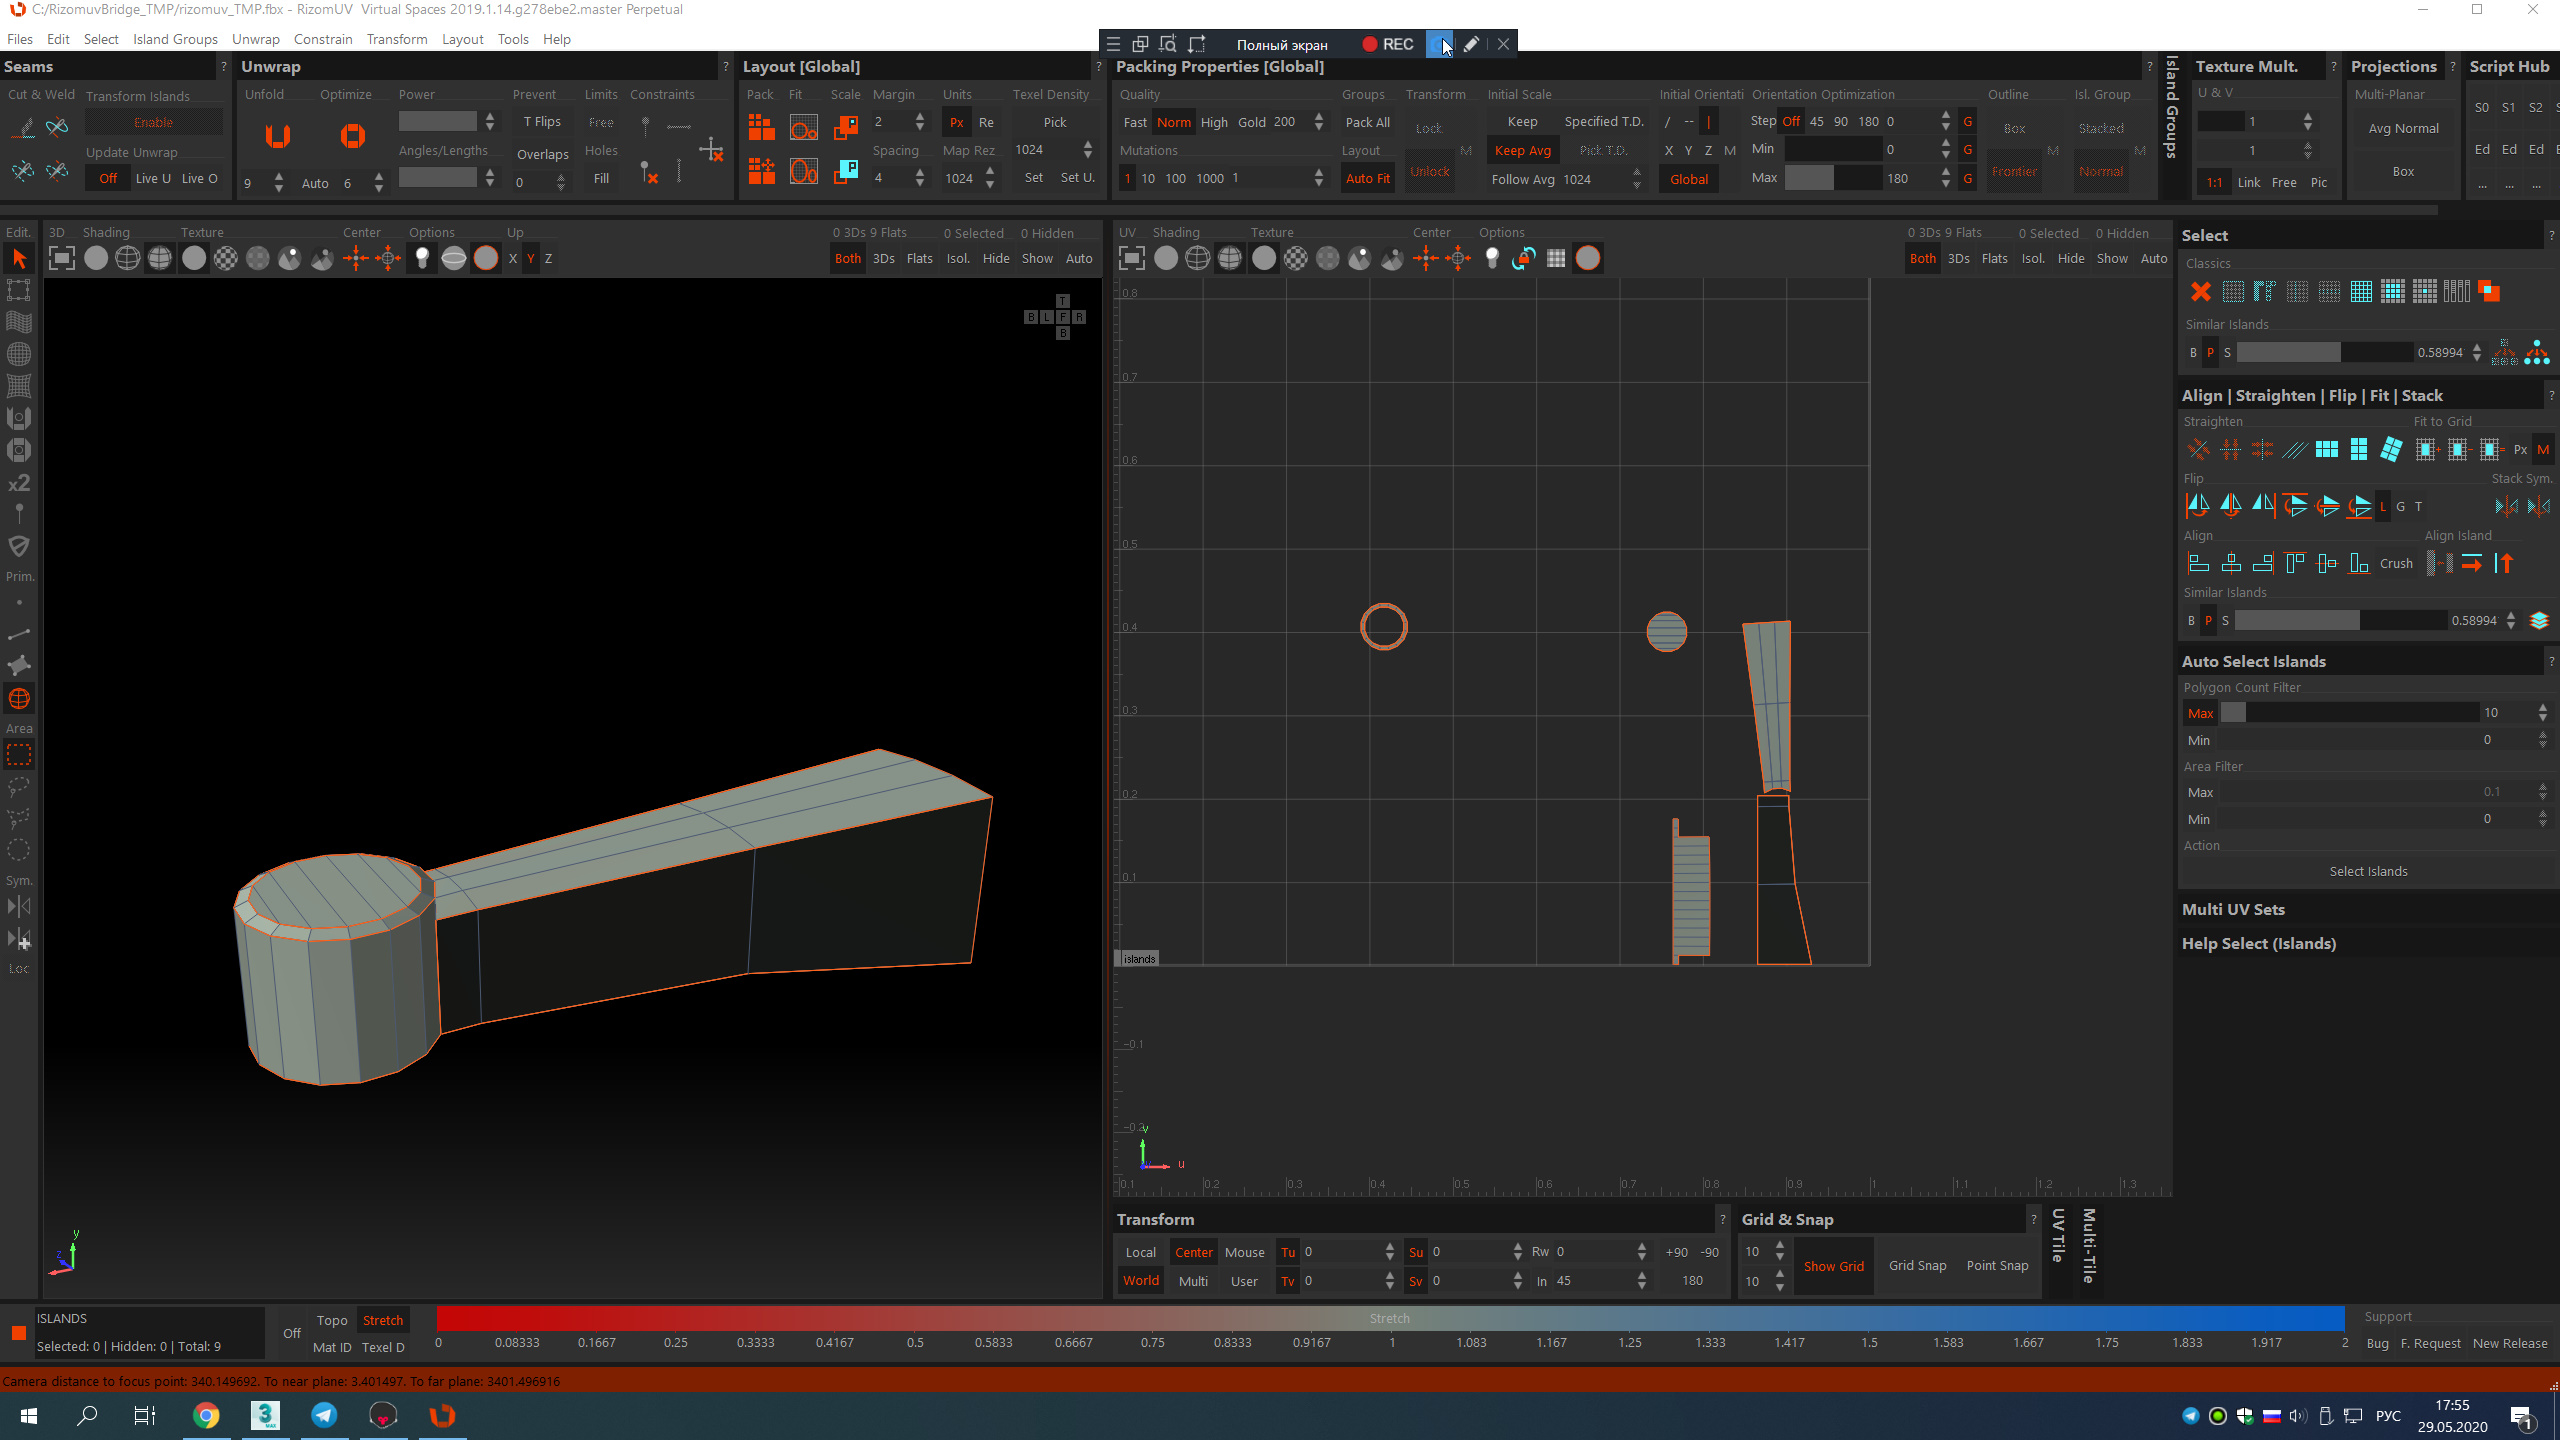
Task: Click frame-all icon in 3D viewport toolbar
Action: pyautogui.click(x=62, y=259)
